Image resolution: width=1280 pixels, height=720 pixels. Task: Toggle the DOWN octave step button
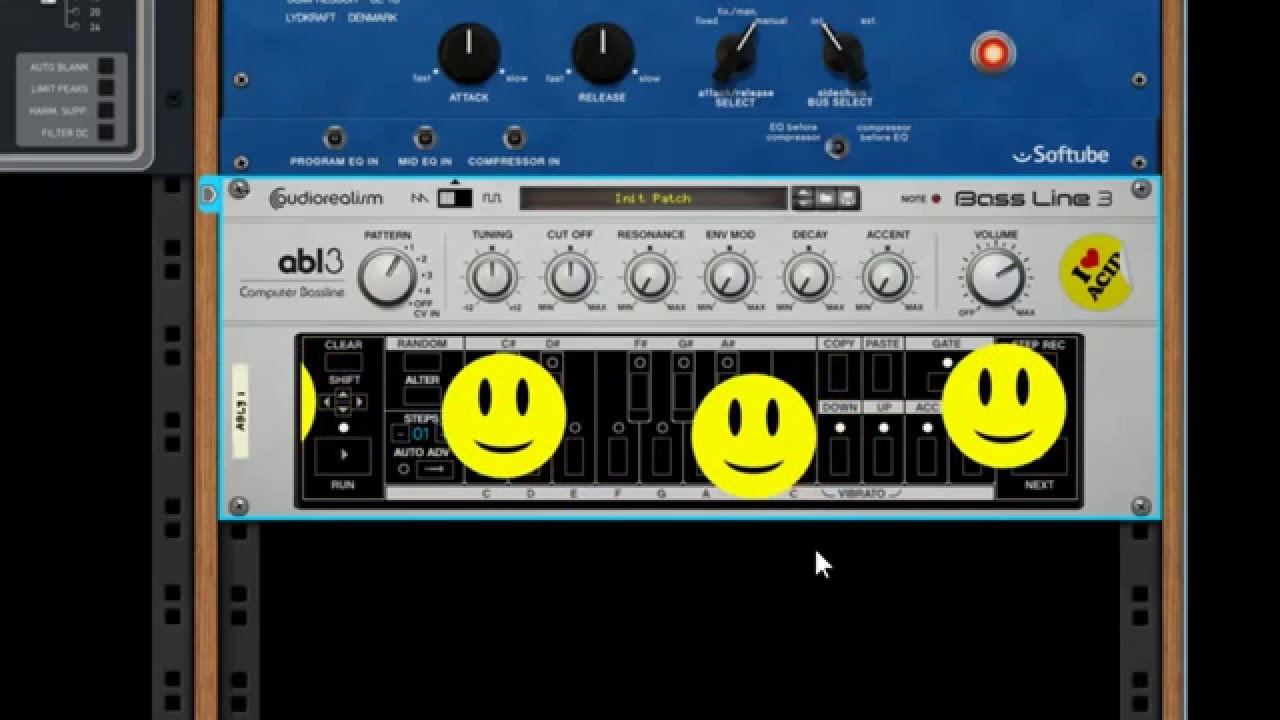[838, 456]
